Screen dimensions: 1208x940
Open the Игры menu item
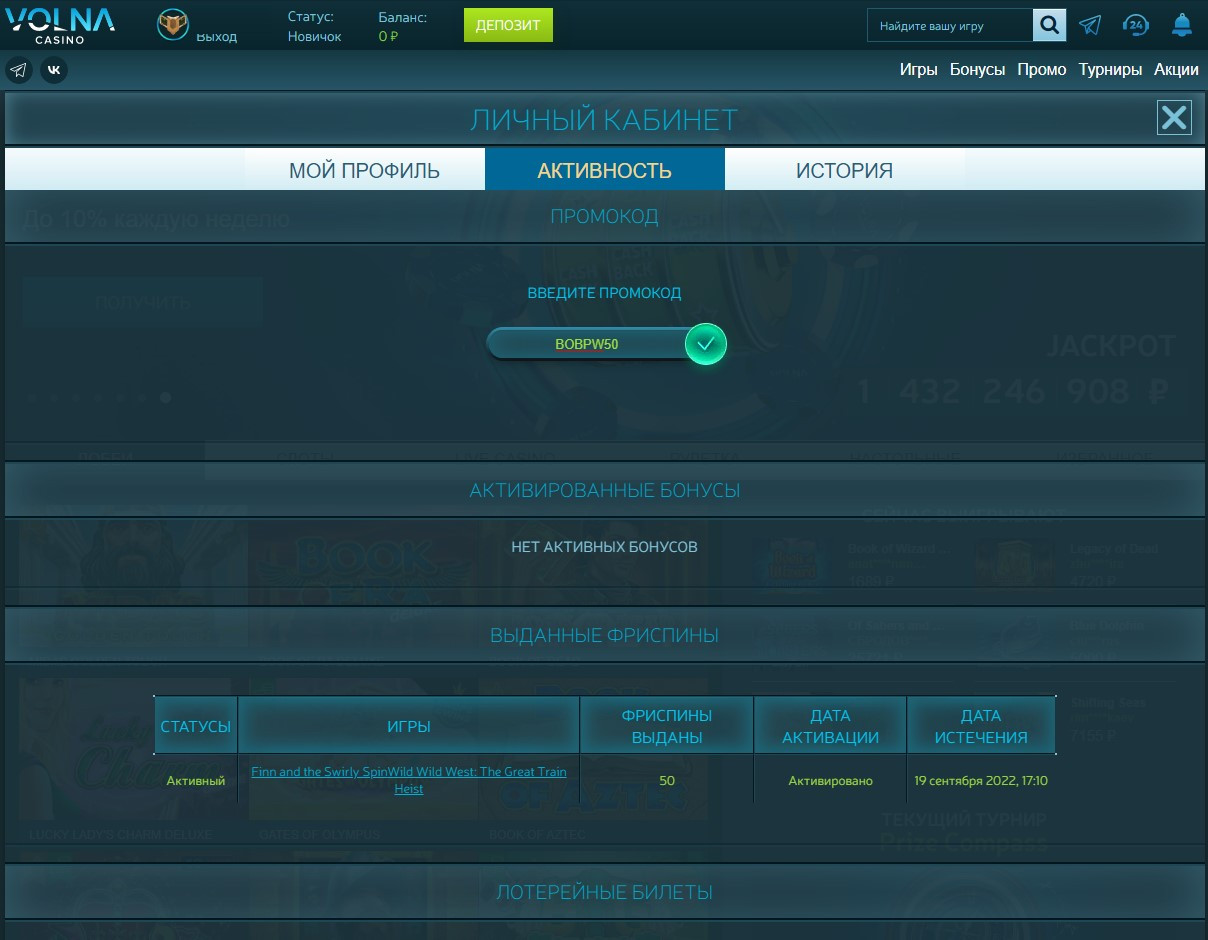point(918,70)
